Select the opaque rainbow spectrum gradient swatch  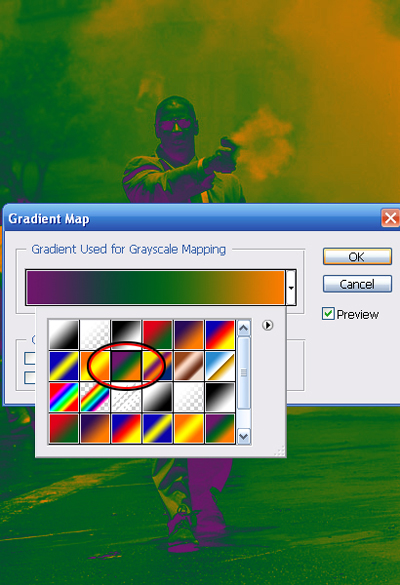pyautogui.click(x=64, y=397)
